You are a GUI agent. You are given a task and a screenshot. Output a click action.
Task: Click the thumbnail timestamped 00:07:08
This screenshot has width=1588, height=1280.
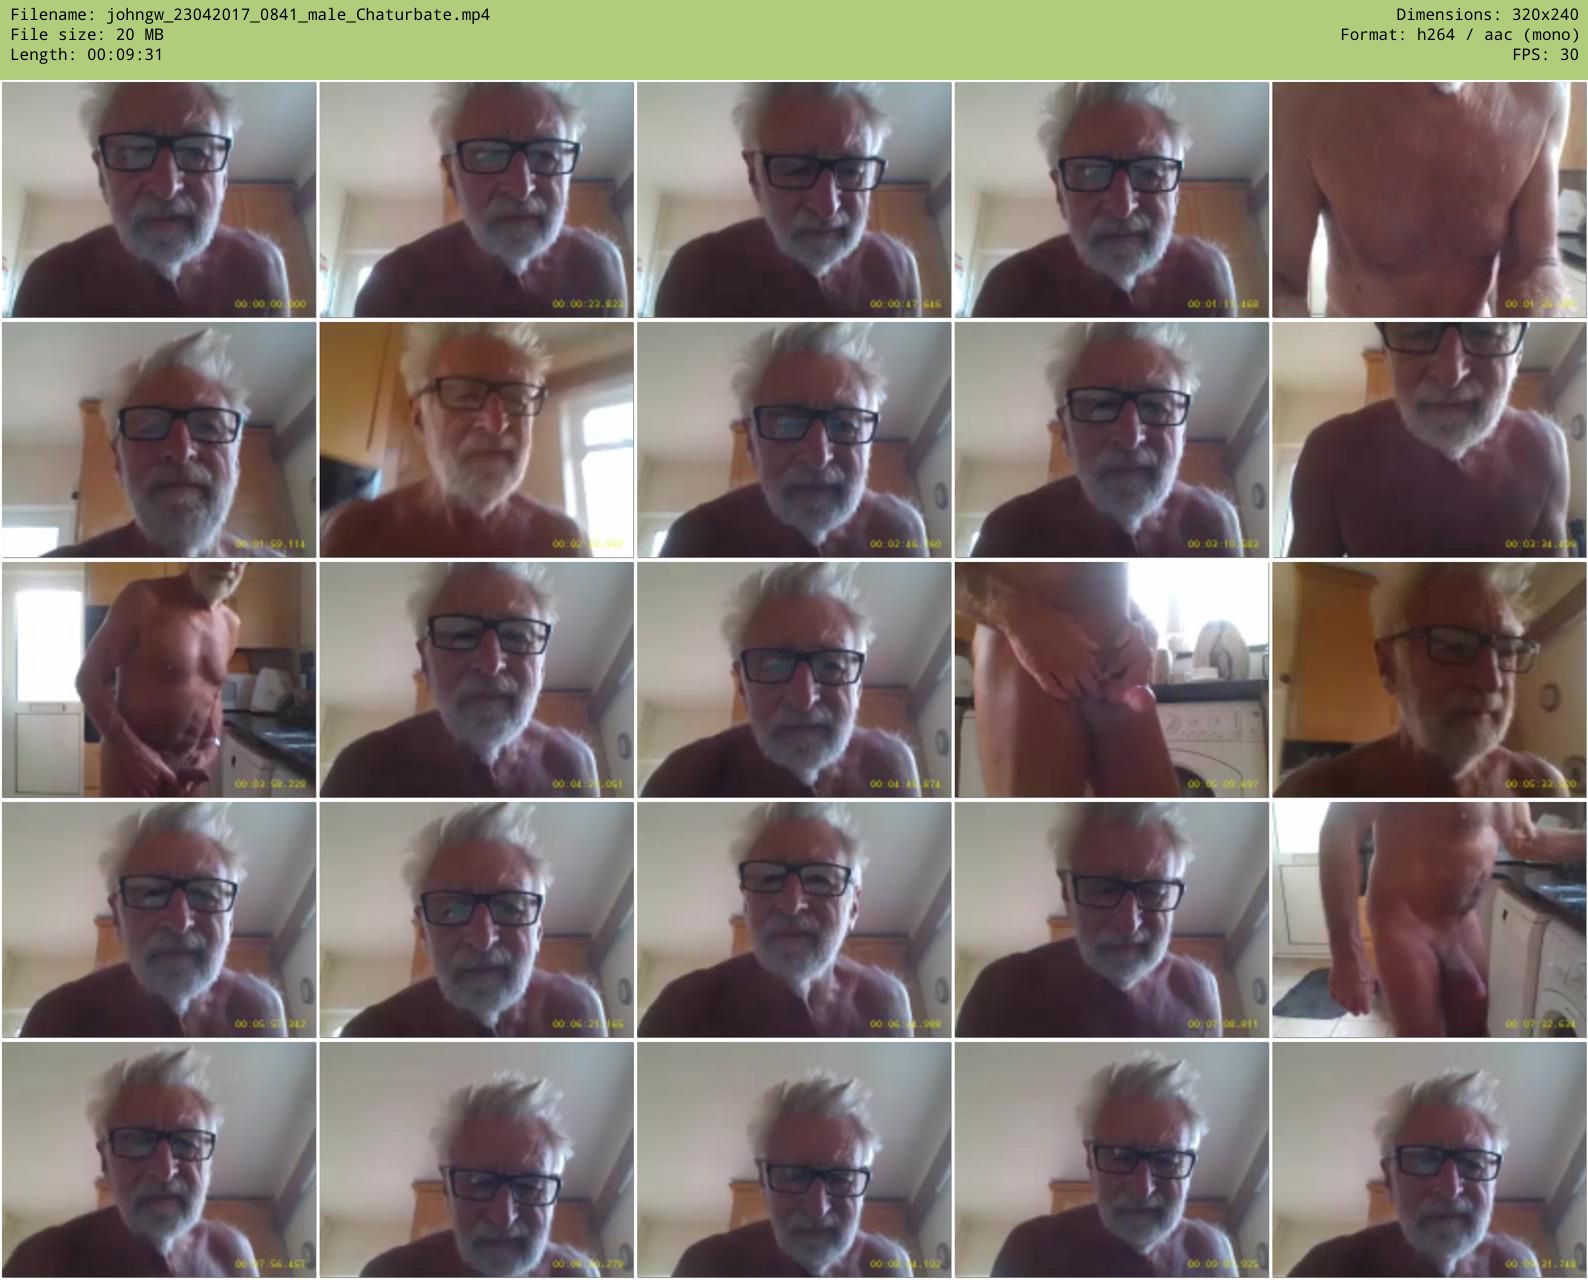[x=1112, y=920]
